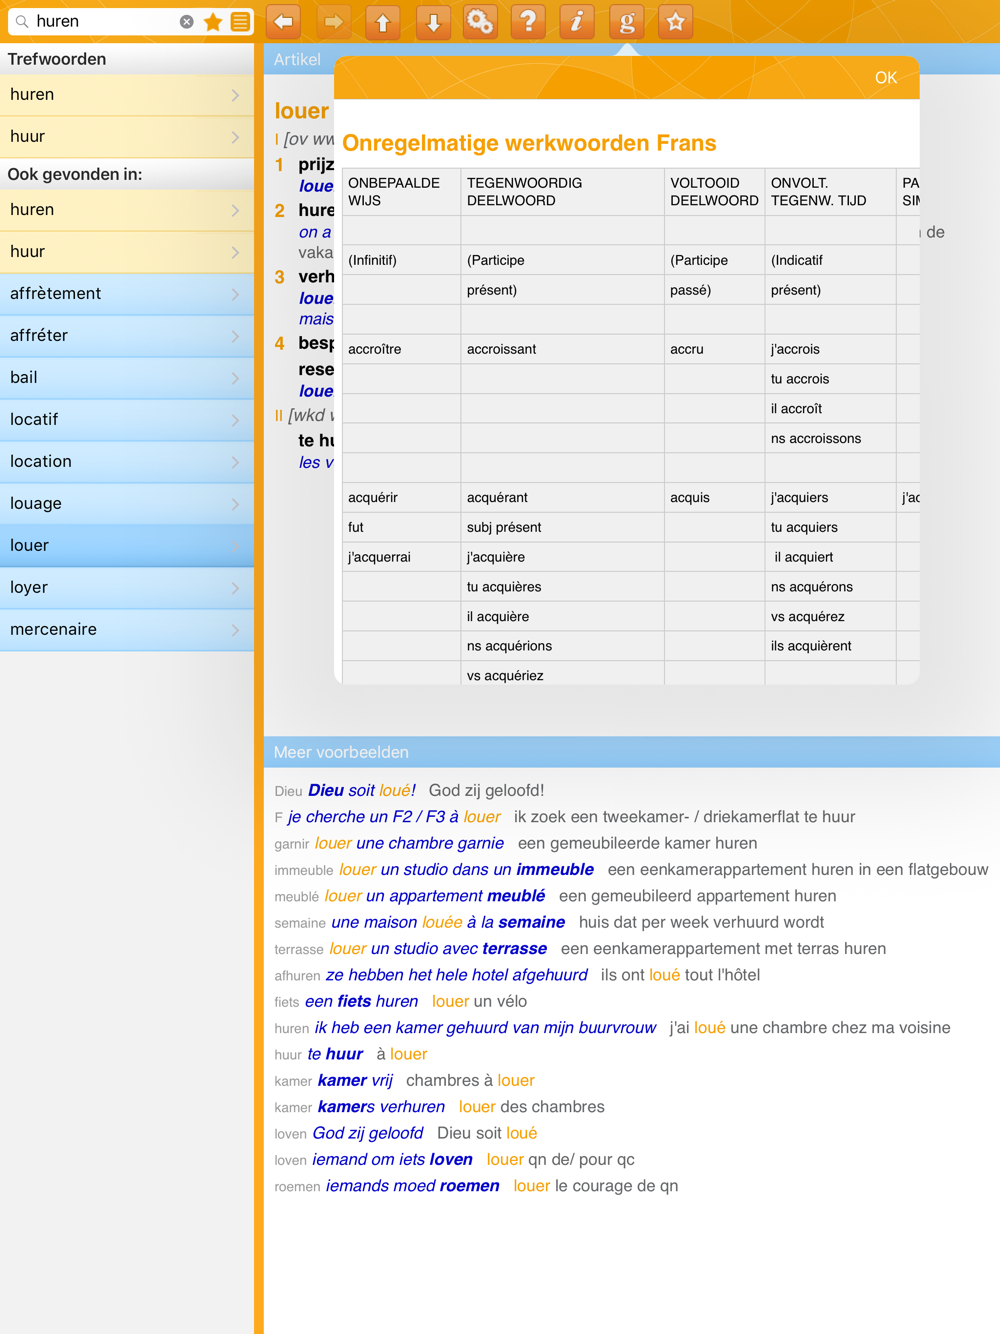Select 'louage' in the results list
1000x1334 pixels.
coord(127,504)
